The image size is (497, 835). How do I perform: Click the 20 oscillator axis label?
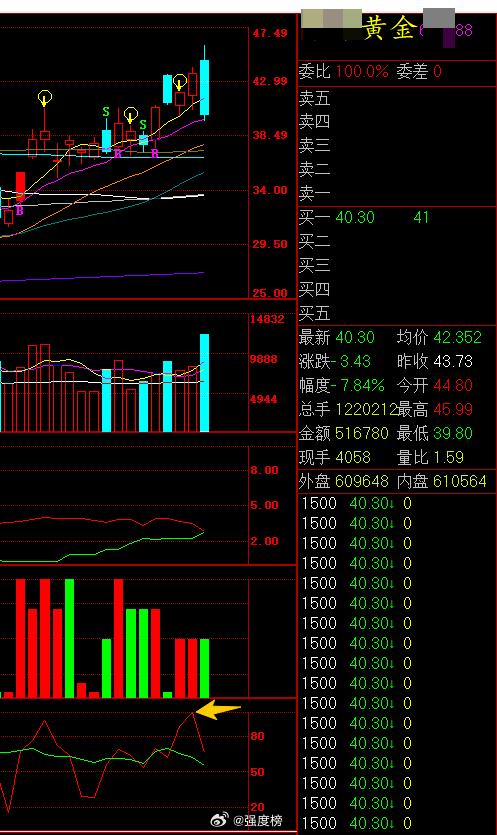pyautogui.click(x=257, y=807)
